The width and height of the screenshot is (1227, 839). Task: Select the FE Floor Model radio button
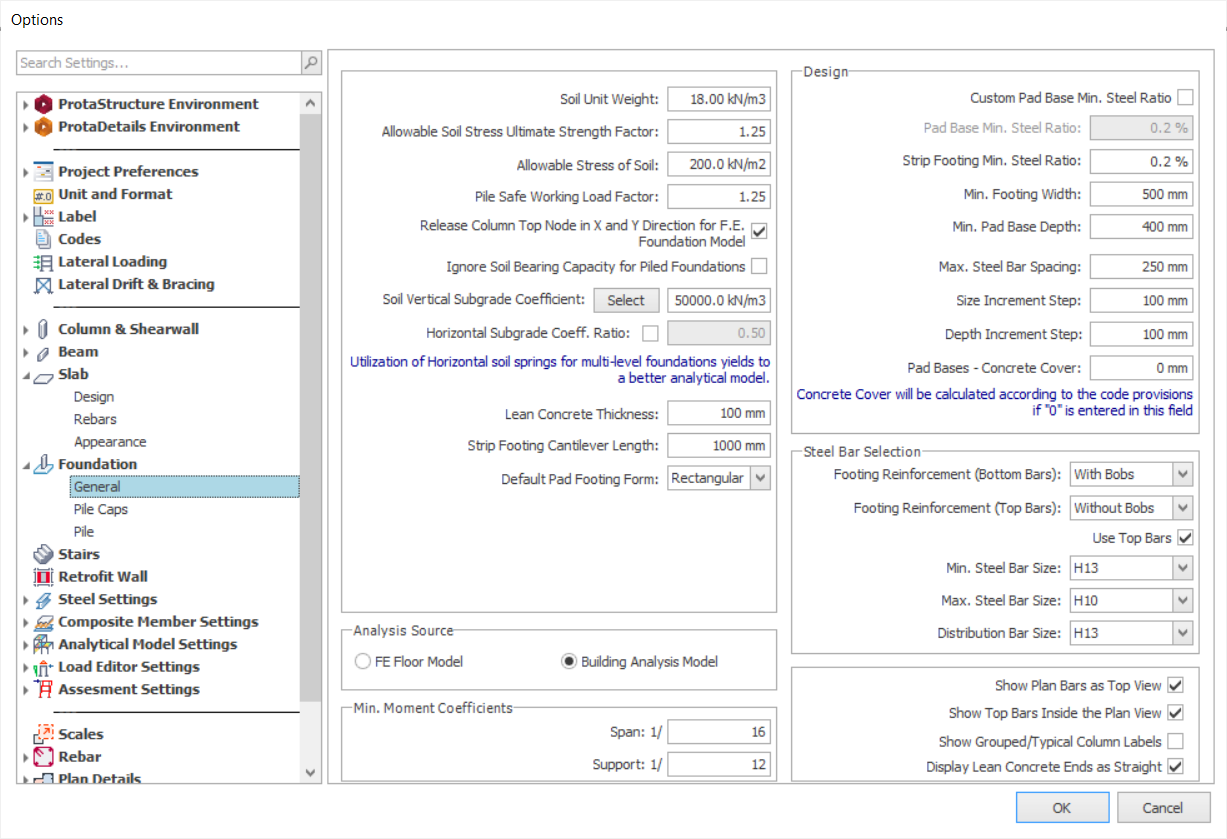[361, 661]
